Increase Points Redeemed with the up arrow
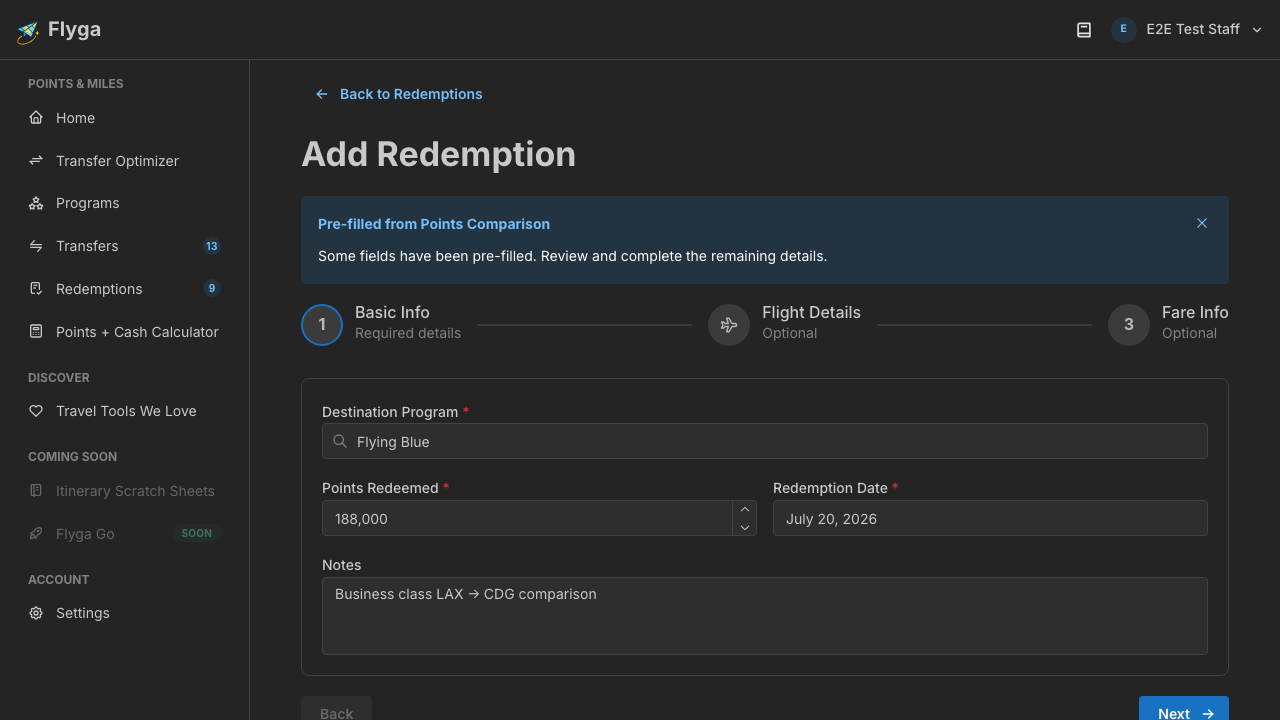The width and height of the screenshot is (1280, 720). pos(745,509)
